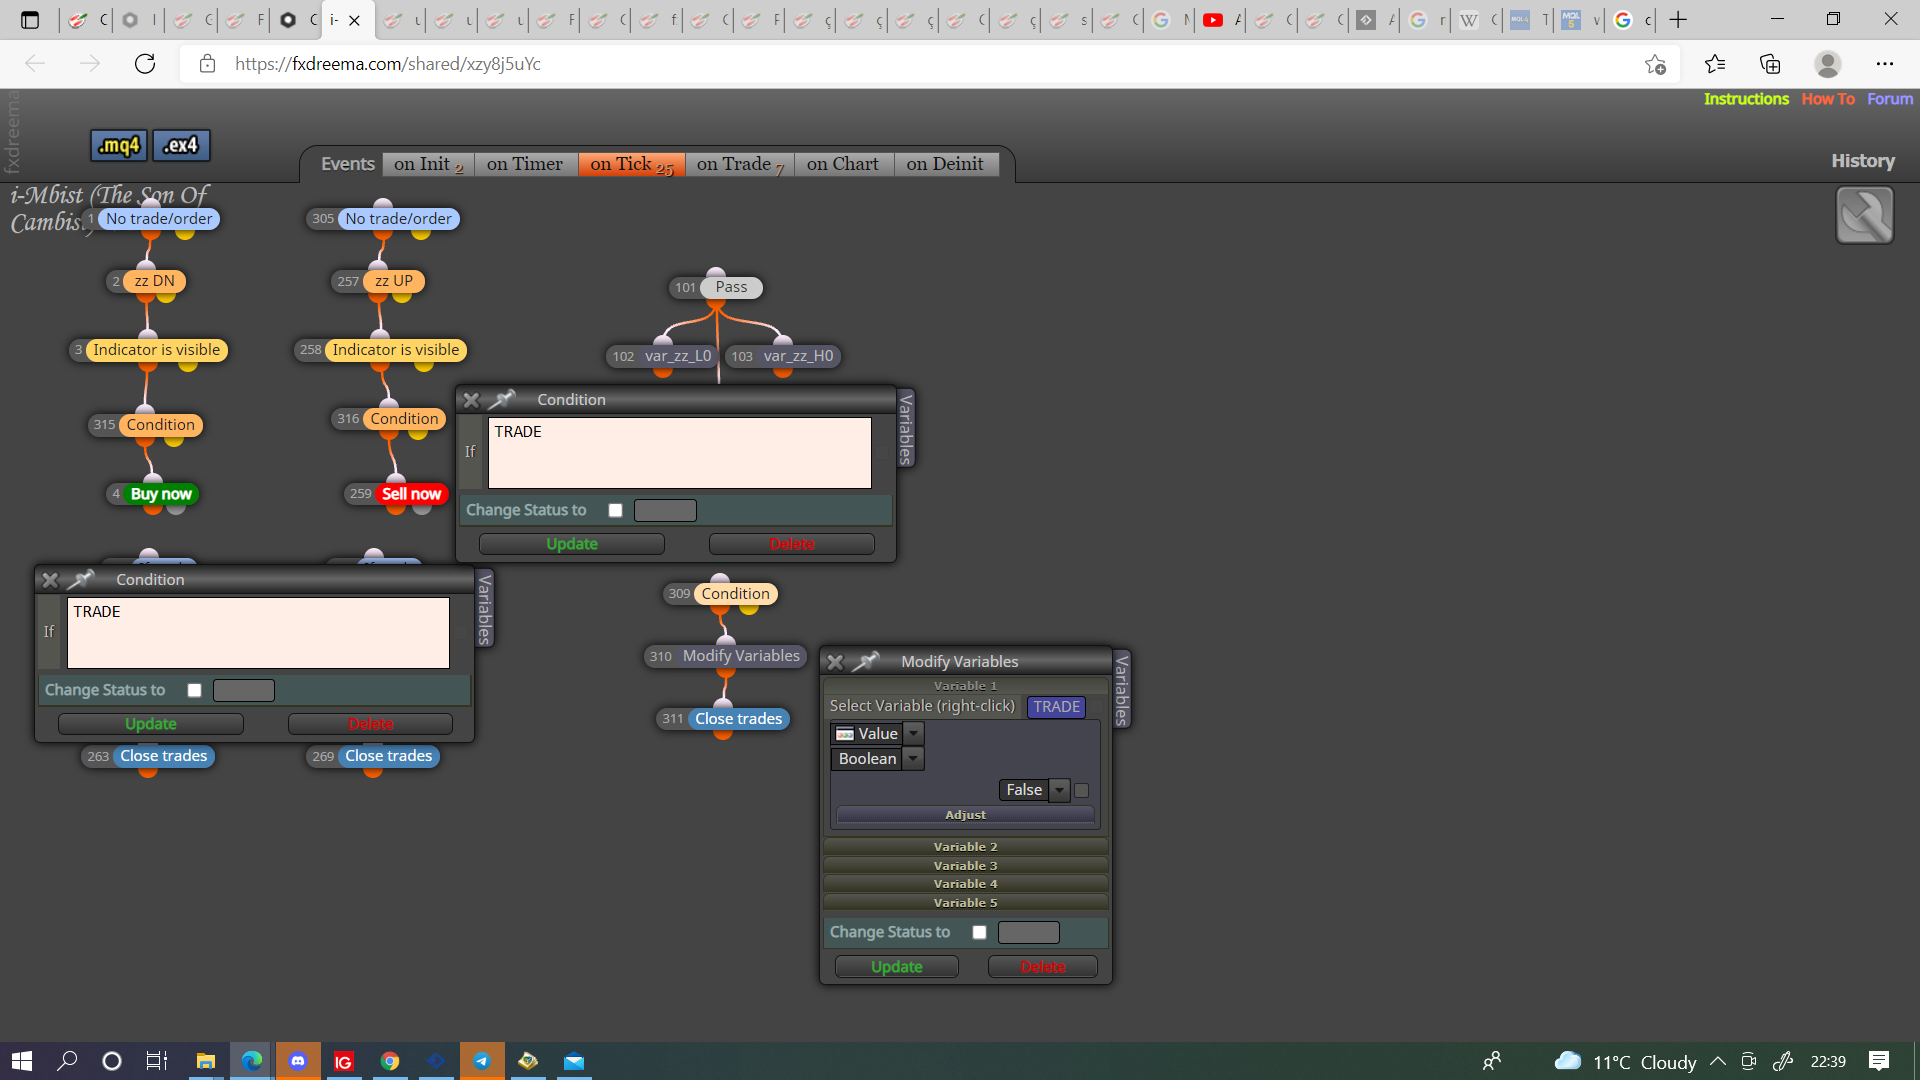Viewport: 1920px width, 1080px height.
Task: Pick status color in lower-left Condition panel
Action: click(244, 690)
